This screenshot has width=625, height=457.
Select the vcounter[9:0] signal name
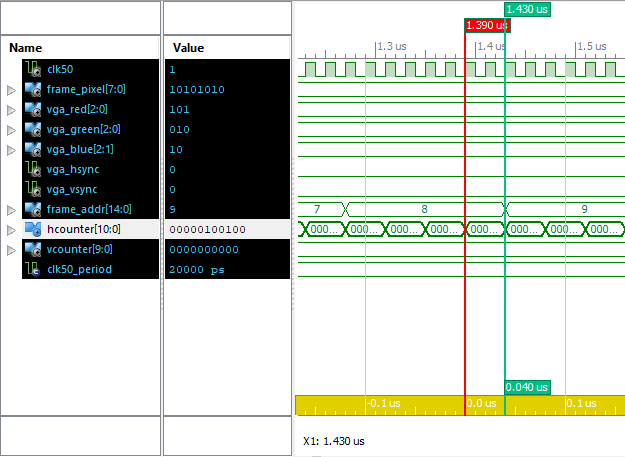tap(80, 249)
